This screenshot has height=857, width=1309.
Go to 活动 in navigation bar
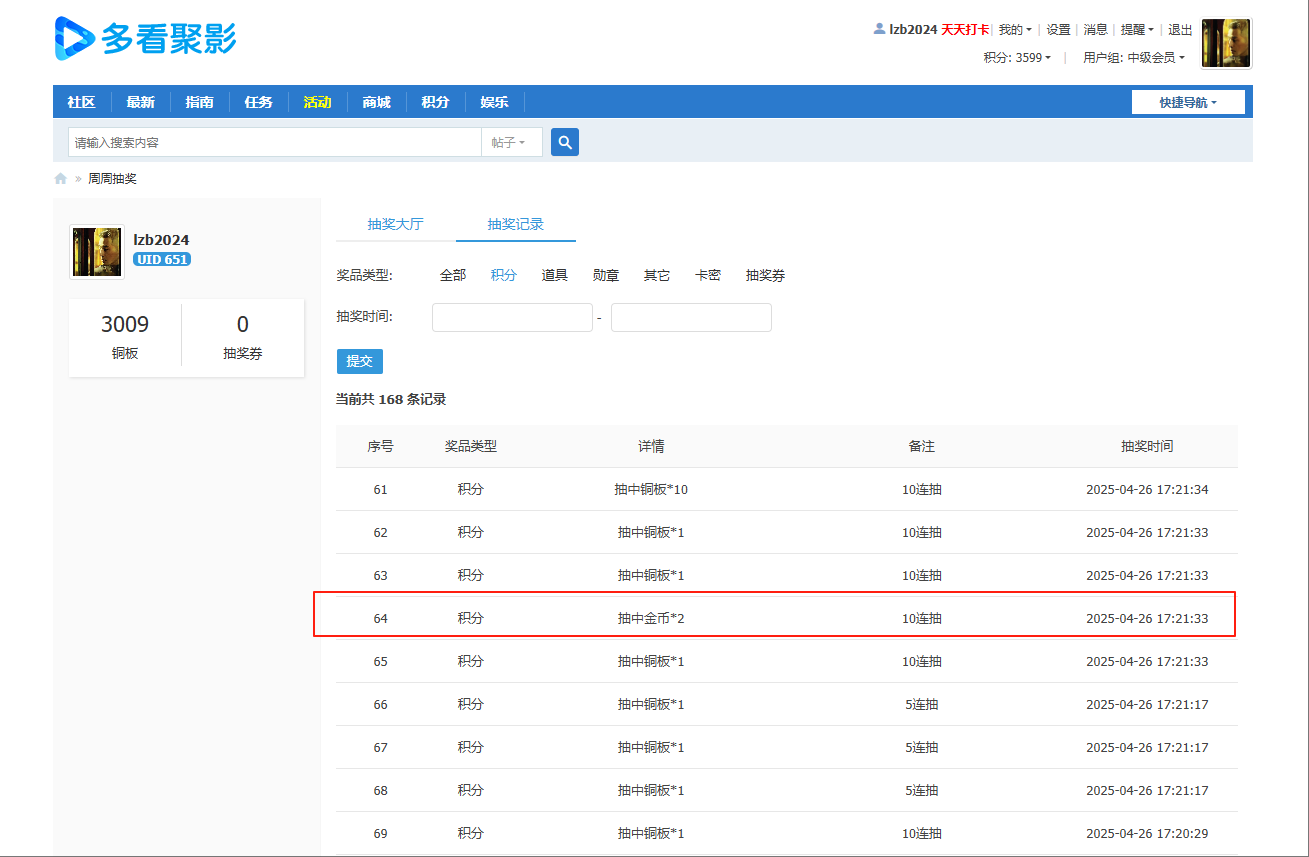click(x=317, y=102)
